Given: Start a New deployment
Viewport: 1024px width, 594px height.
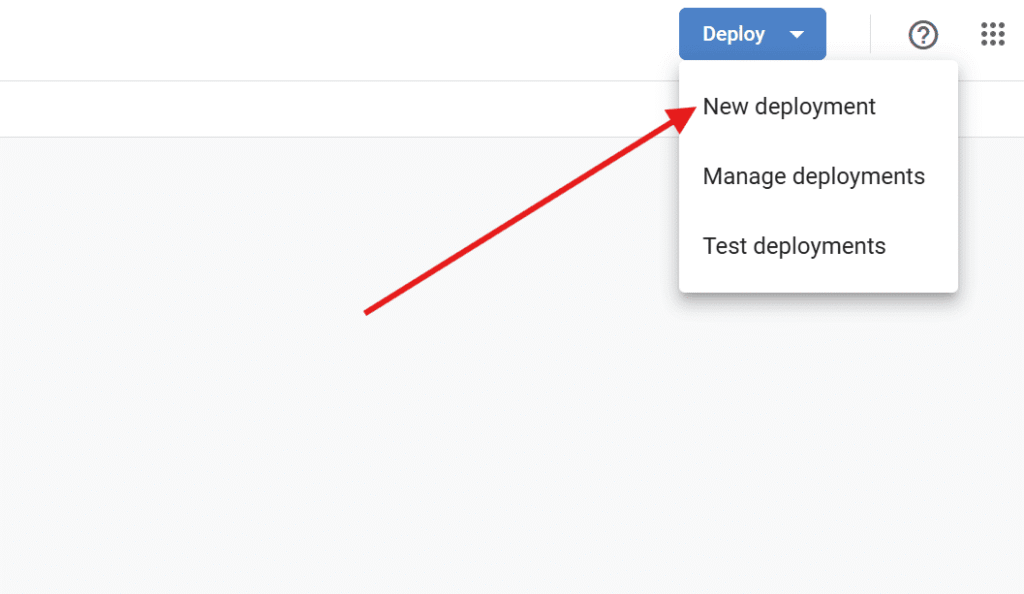Looking at the screenshot, I should [789, 106].
